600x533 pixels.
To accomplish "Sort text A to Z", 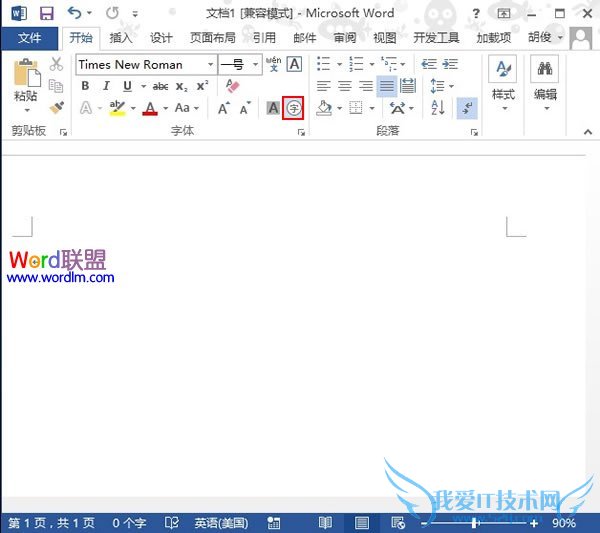I will [438, 108].
